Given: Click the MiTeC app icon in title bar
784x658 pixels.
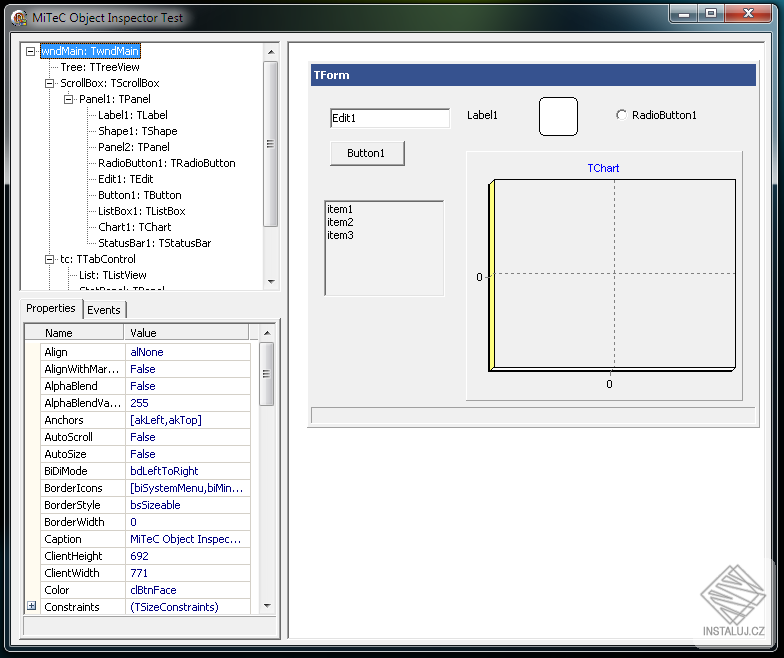Looking at the screenshot, I should coord(19,18).
